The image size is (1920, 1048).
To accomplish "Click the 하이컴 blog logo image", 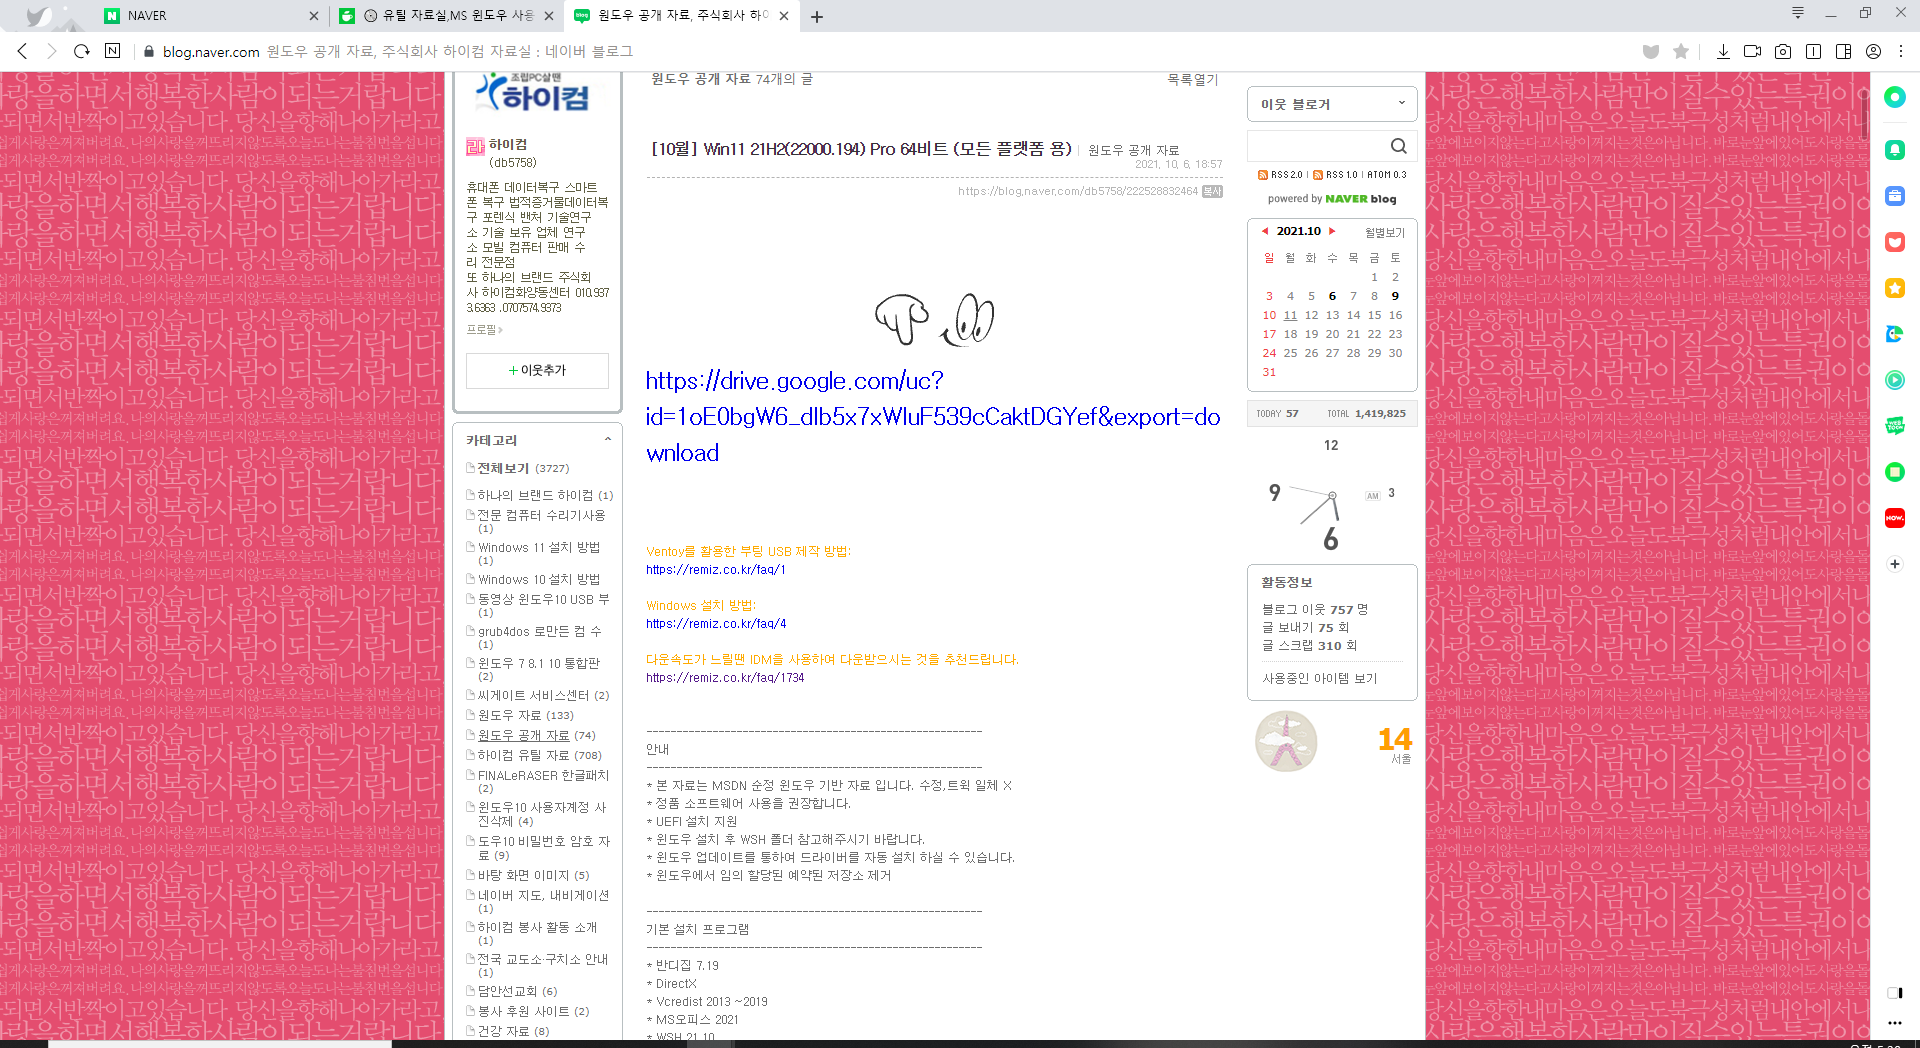I will pyautogui.click(x=533, y=92).
